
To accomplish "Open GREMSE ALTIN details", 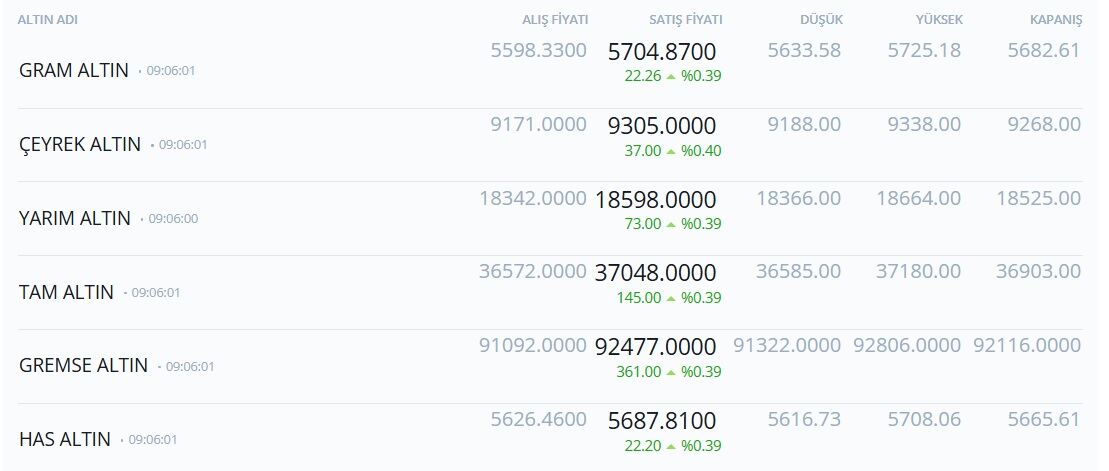I will tap(83, 366).
